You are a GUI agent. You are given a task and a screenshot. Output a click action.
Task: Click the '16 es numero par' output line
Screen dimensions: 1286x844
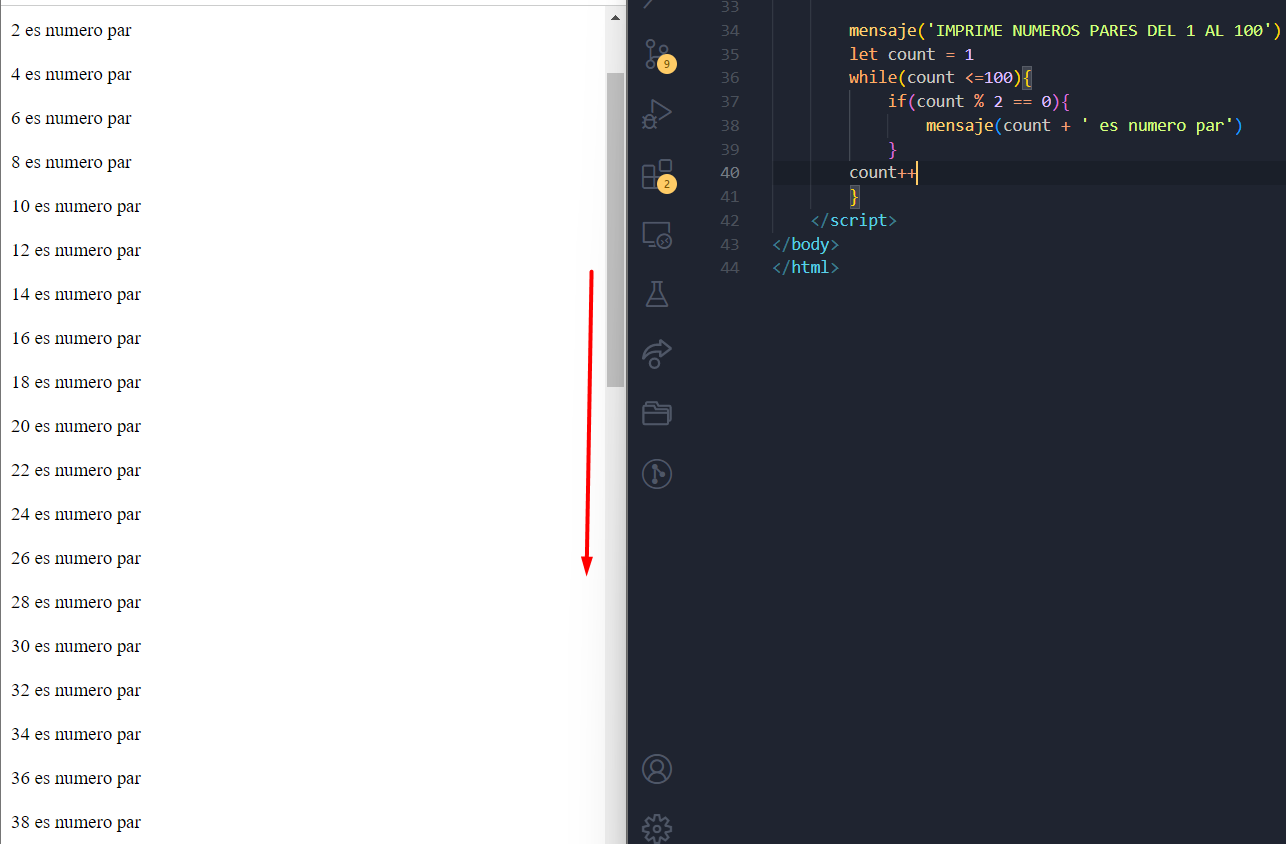coord(76,339)
